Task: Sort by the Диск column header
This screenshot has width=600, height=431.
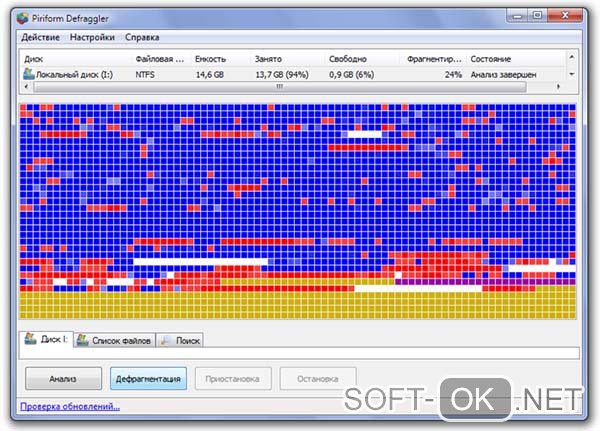Action: point(76,59)
